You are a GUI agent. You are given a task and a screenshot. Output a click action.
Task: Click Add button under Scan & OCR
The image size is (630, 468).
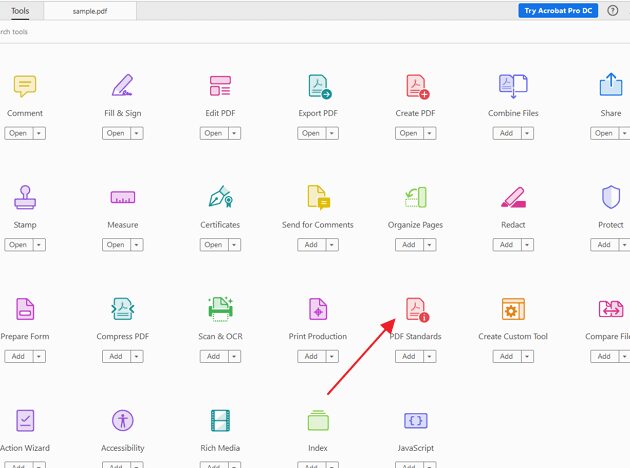[x=213, y=356]
